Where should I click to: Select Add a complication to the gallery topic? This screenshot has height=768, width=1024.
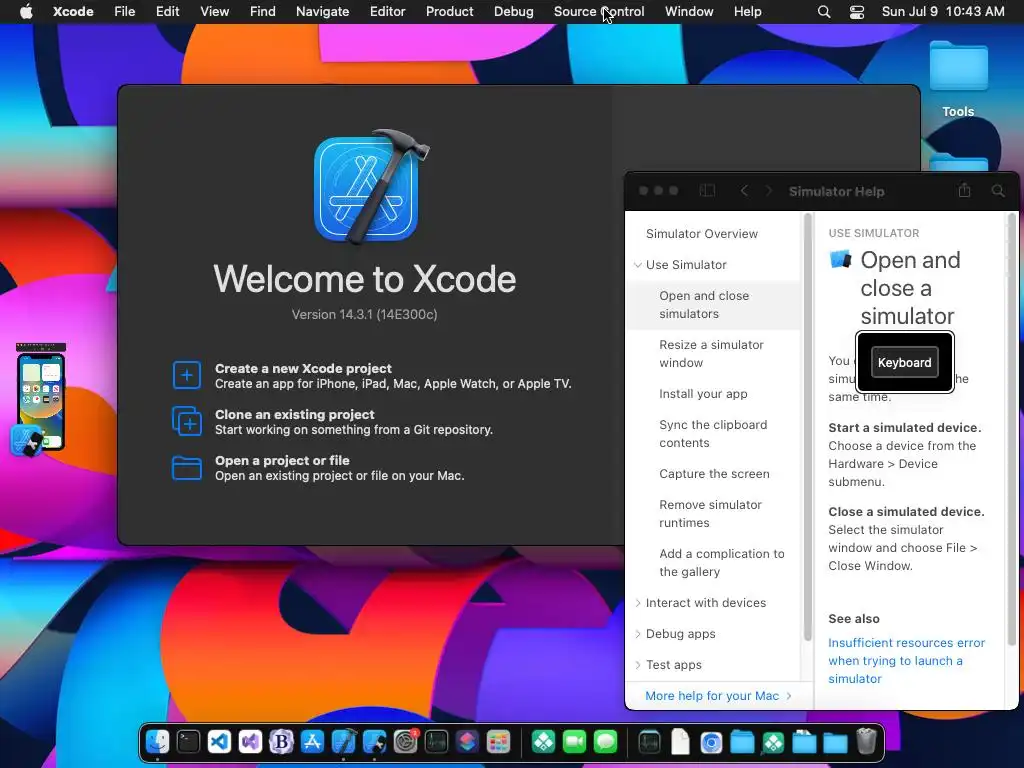(x=722, y=562)
